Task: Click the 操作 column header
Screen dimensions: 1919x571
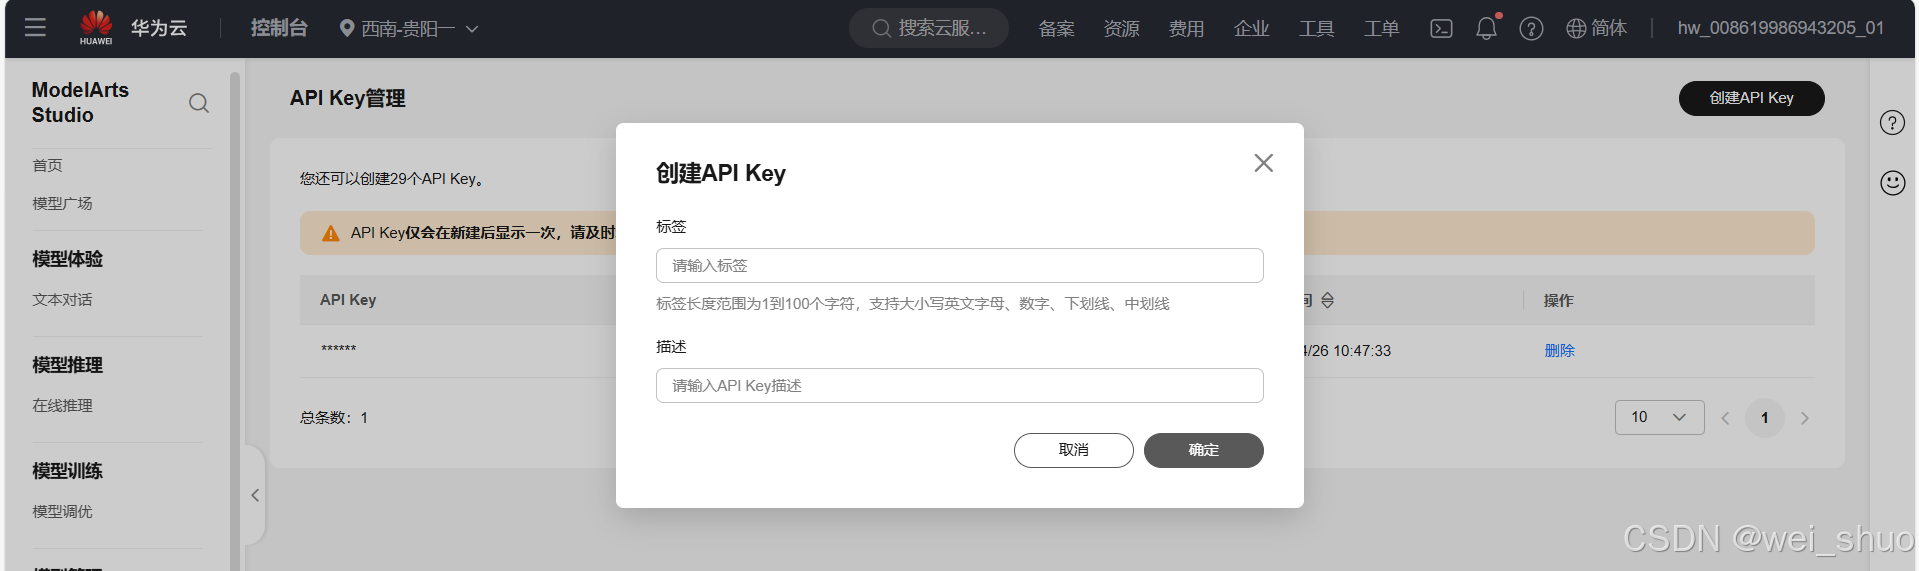Action: point(1559,300)
